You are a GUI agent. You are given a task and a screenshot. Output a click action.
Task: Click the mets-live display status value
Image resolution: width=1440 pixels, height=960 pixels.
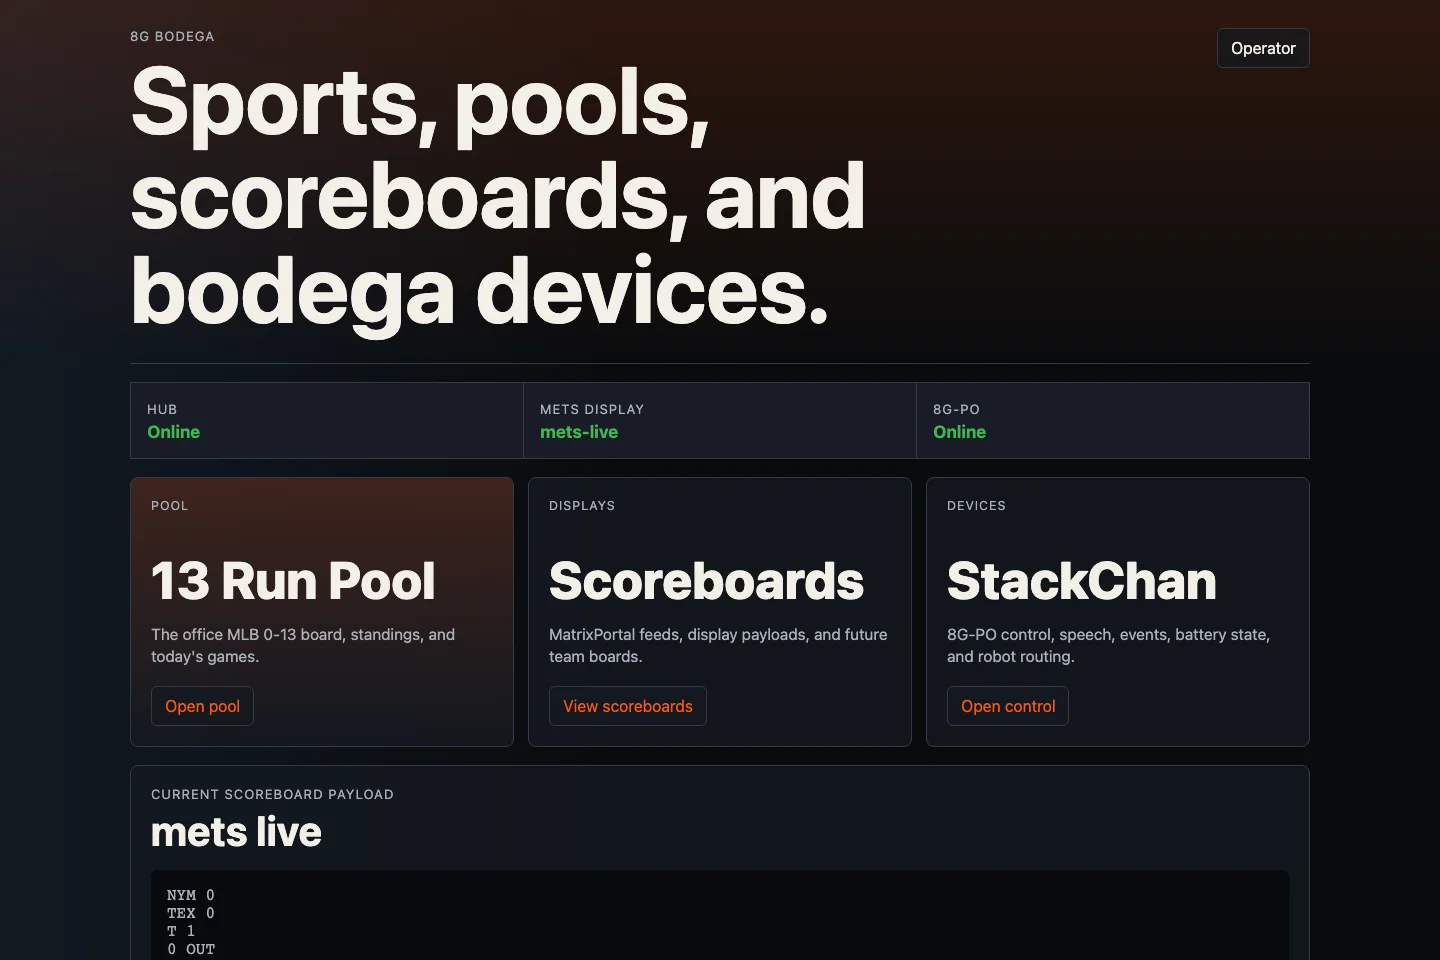click(x=579, y=432)
